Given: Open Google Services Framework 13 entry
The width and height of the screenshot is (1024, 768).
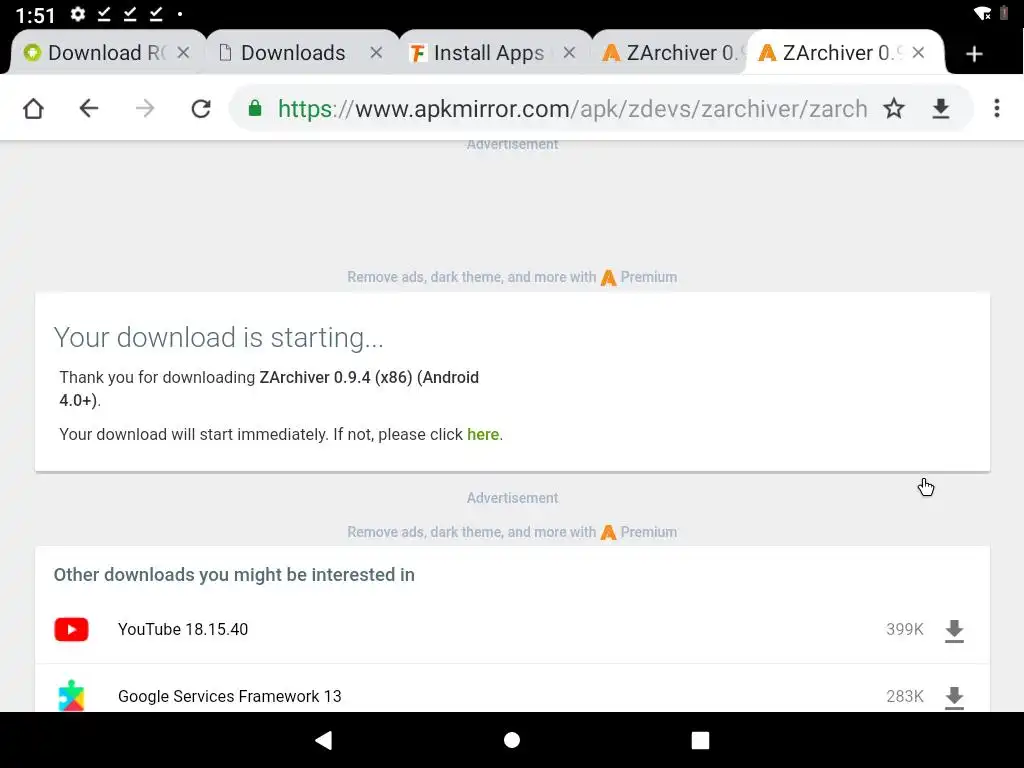Looking at the screenshot, I should (512, 689).
